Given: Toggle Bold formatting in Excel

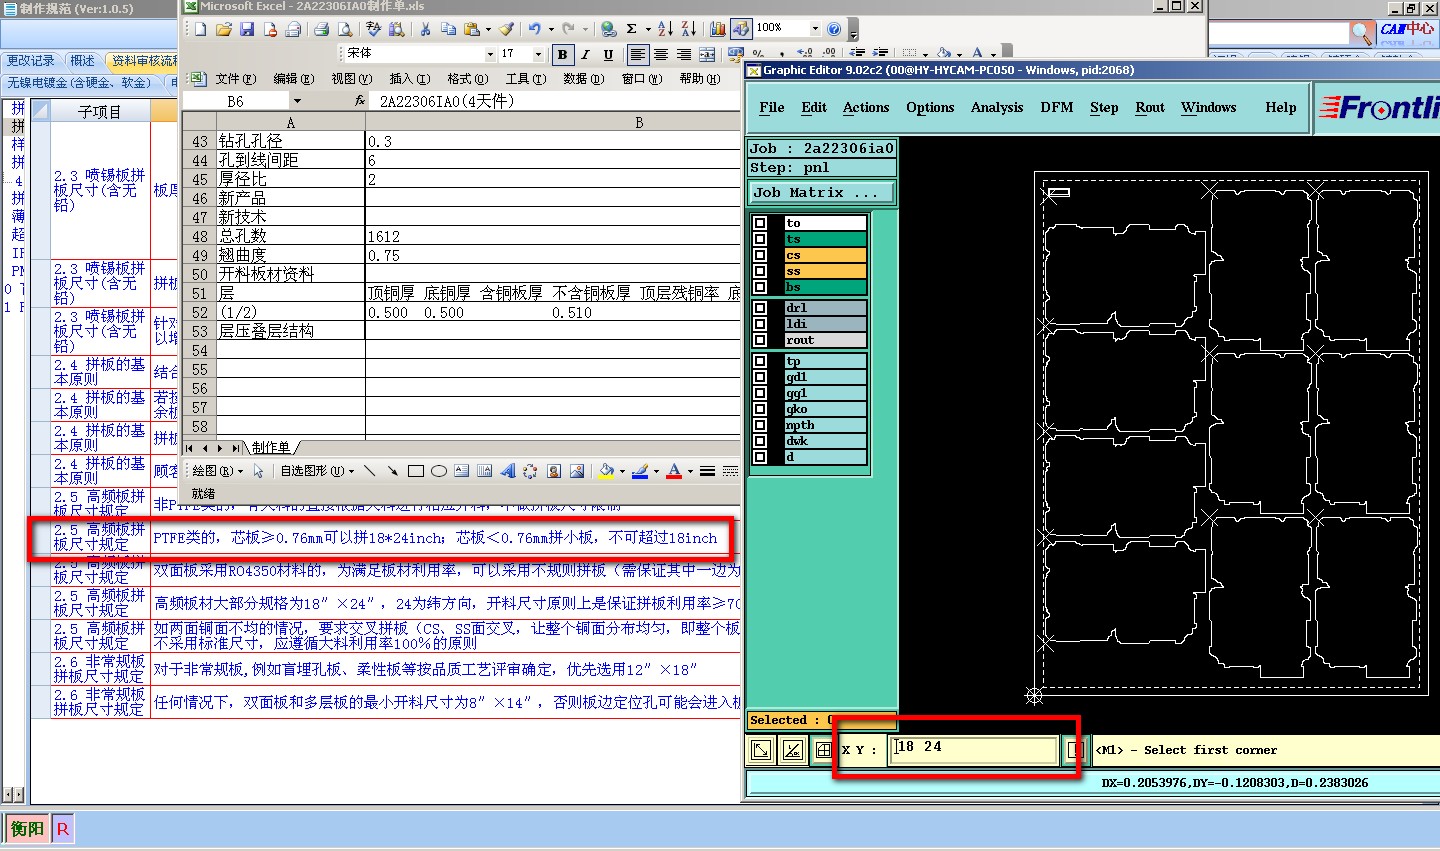Looking at the screenshot, I should [562, 55].
